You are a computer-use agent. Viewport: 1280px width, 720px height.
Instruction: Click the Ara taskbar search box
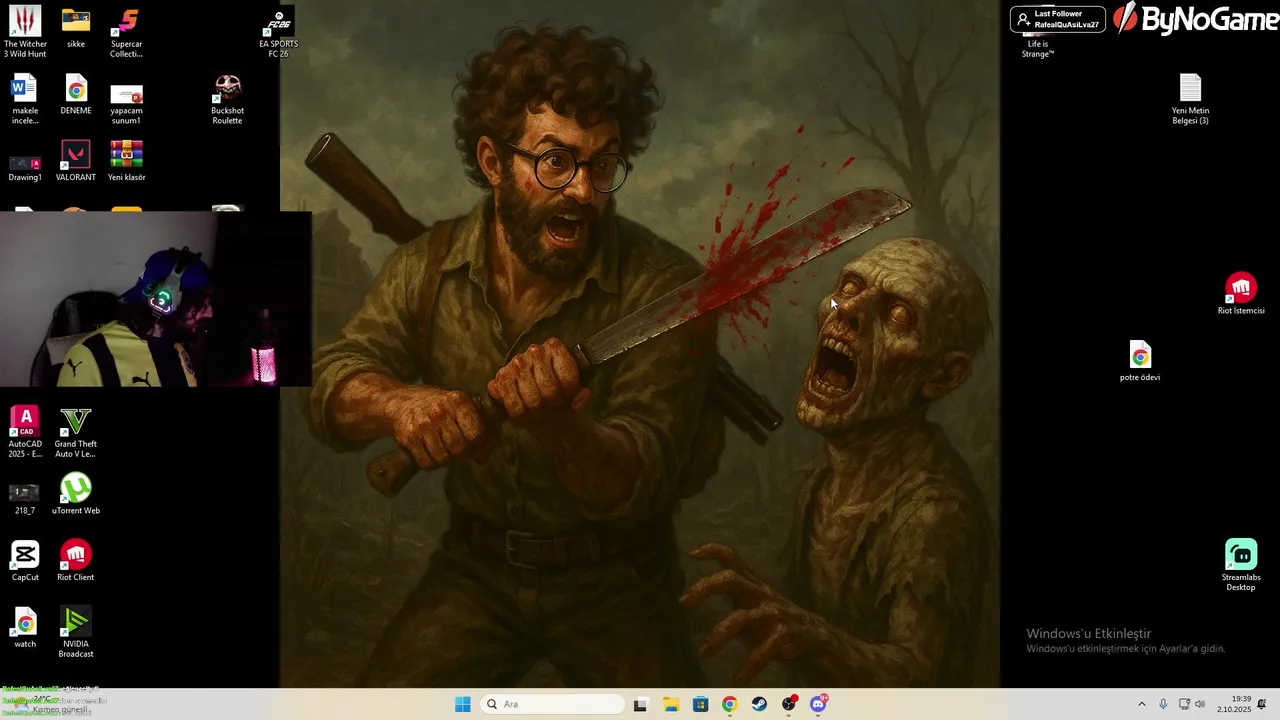[x=552, y=704]
